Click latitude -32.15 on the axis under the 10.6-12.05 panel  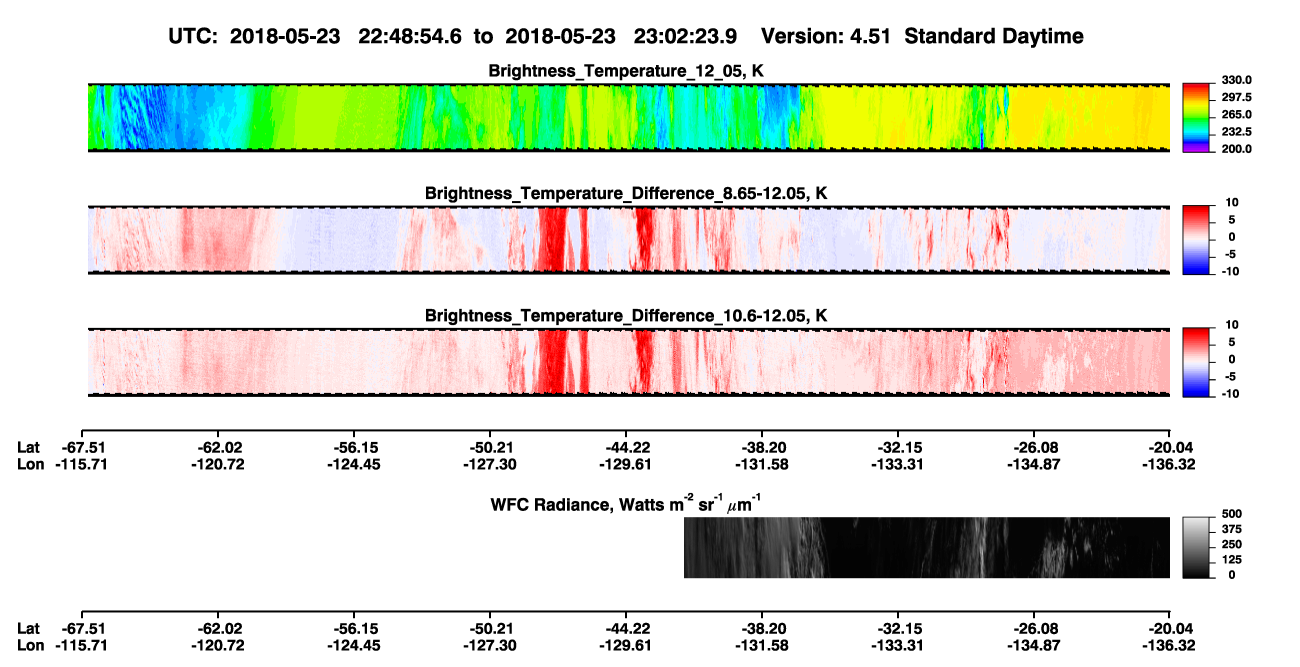899,448
